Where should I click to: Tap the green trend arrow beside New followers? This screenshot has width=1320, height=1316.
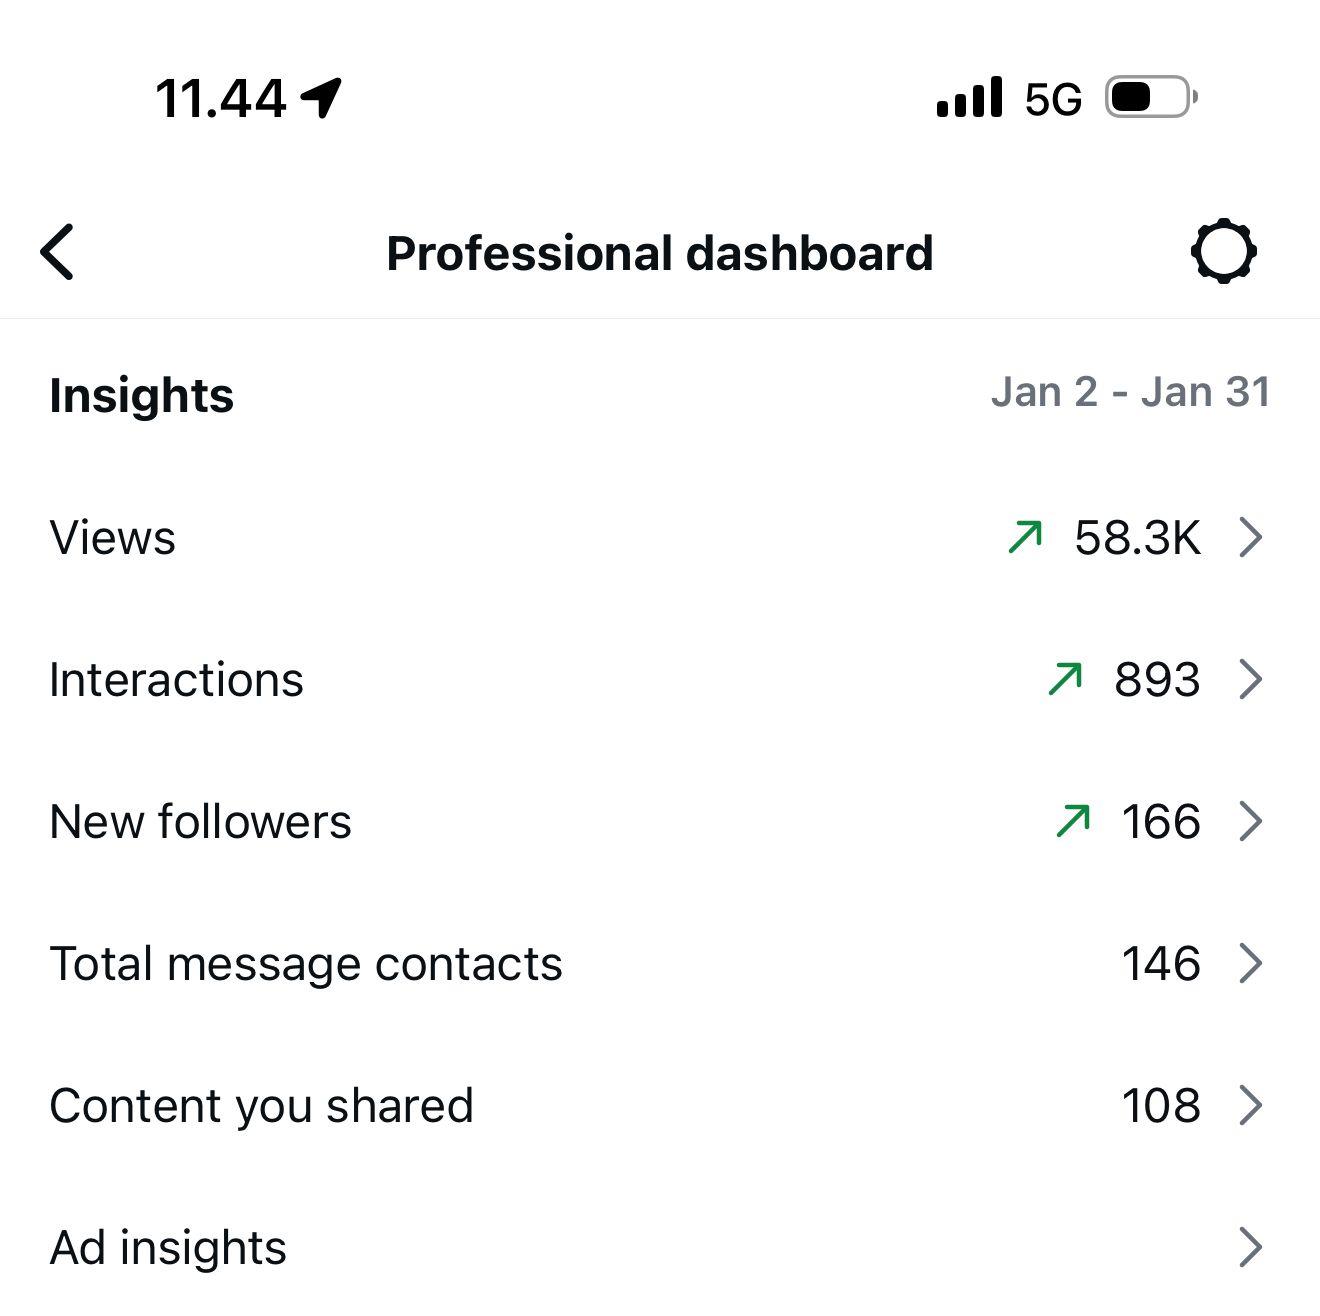(x=1073, y=821)
